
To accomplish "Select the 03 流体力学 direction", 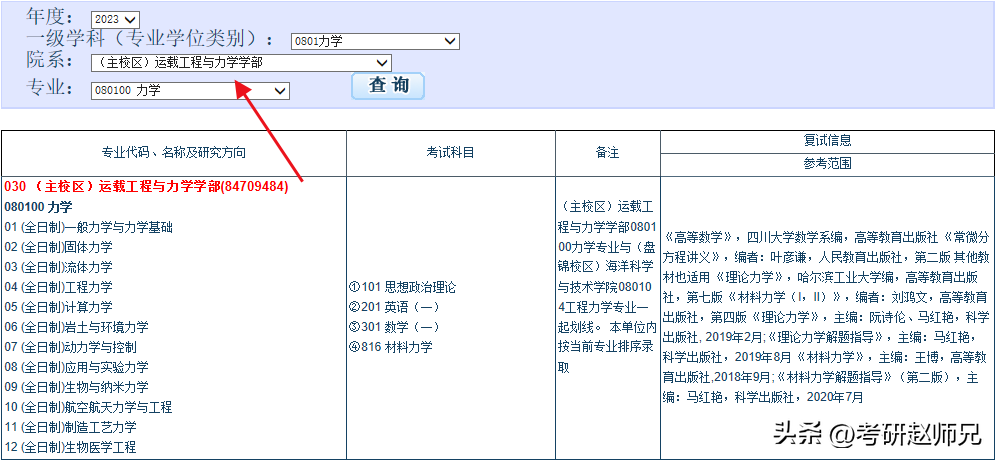I will 58,267.
